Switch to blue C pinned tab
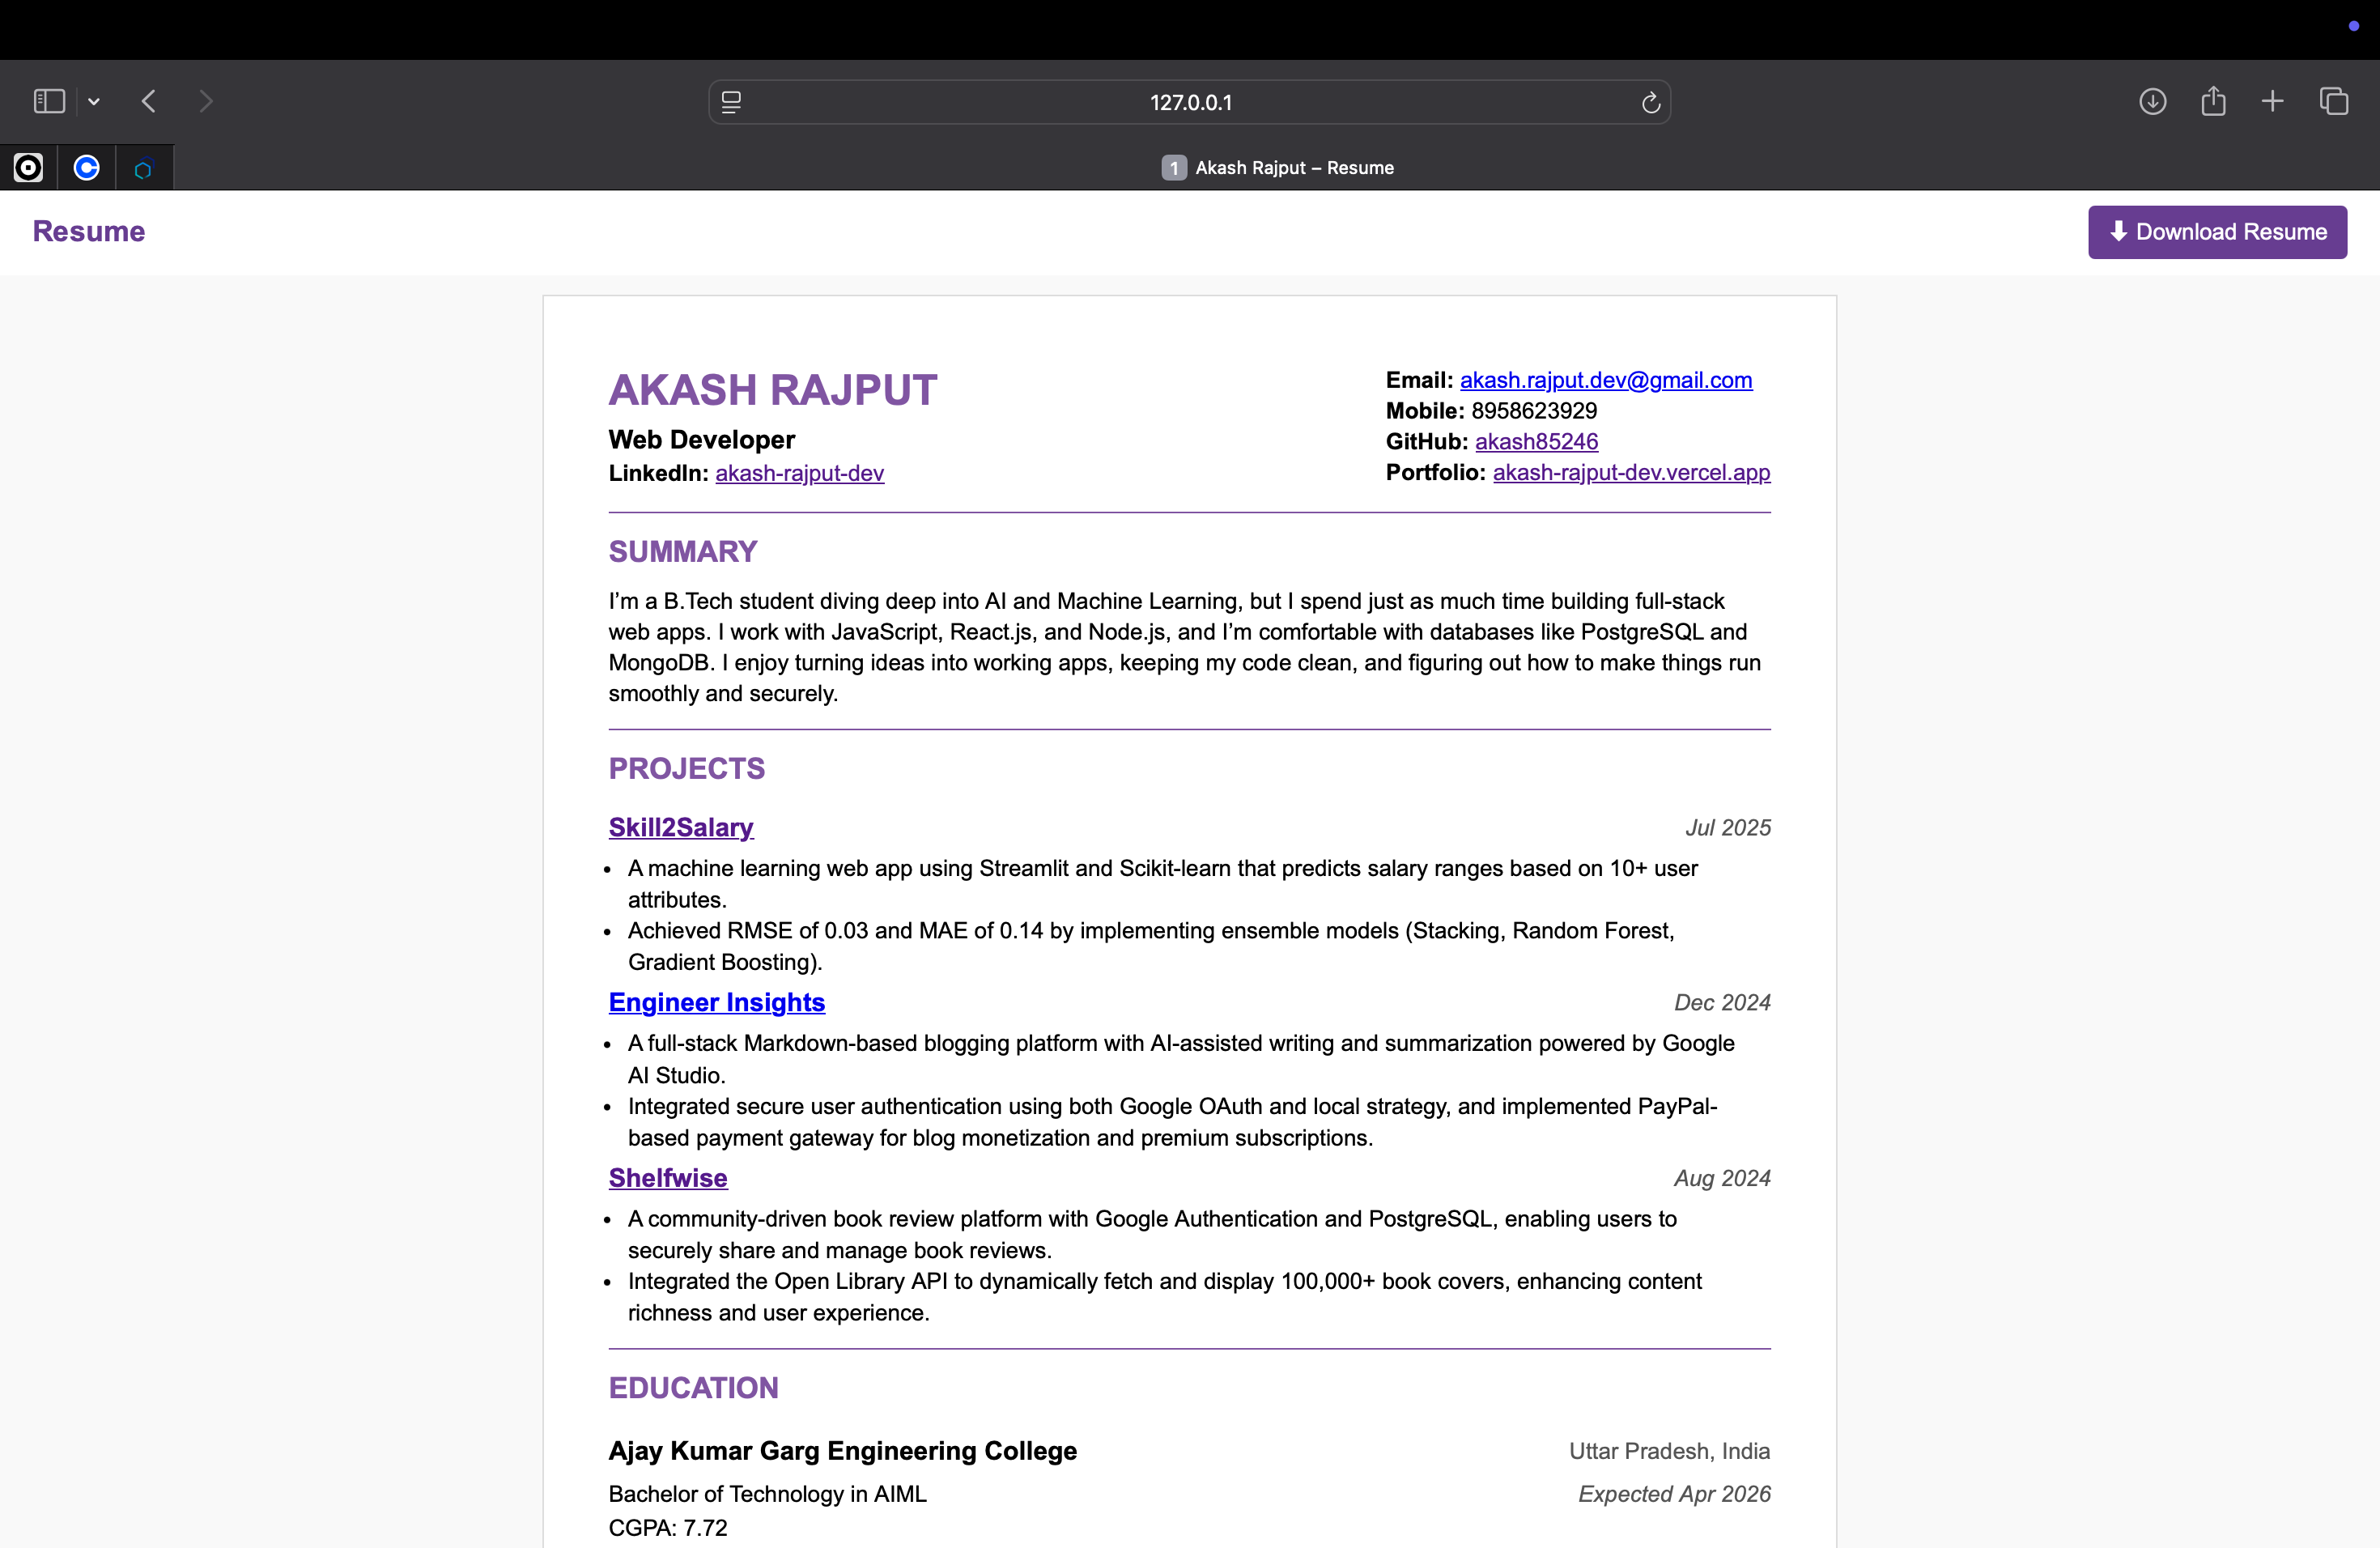 point(87,167)
